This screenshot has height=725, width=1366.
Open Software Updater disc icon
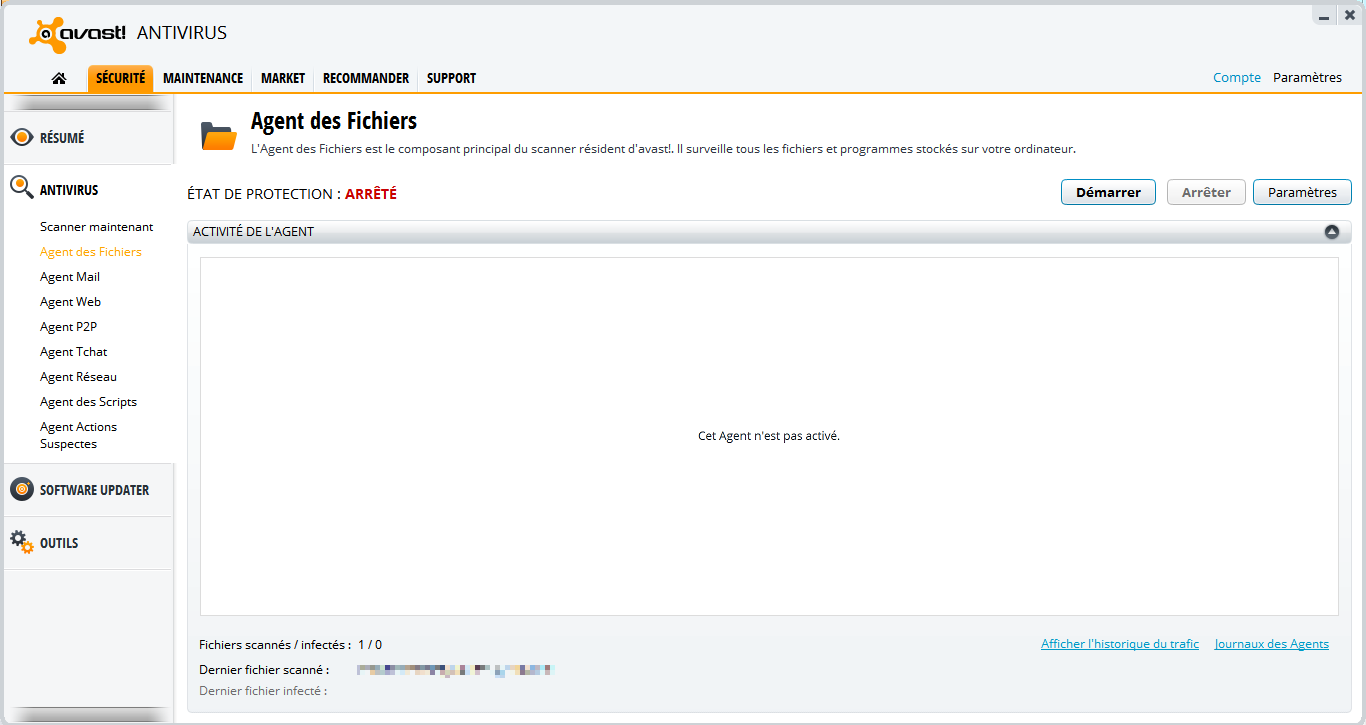click(x=22, y=490)
